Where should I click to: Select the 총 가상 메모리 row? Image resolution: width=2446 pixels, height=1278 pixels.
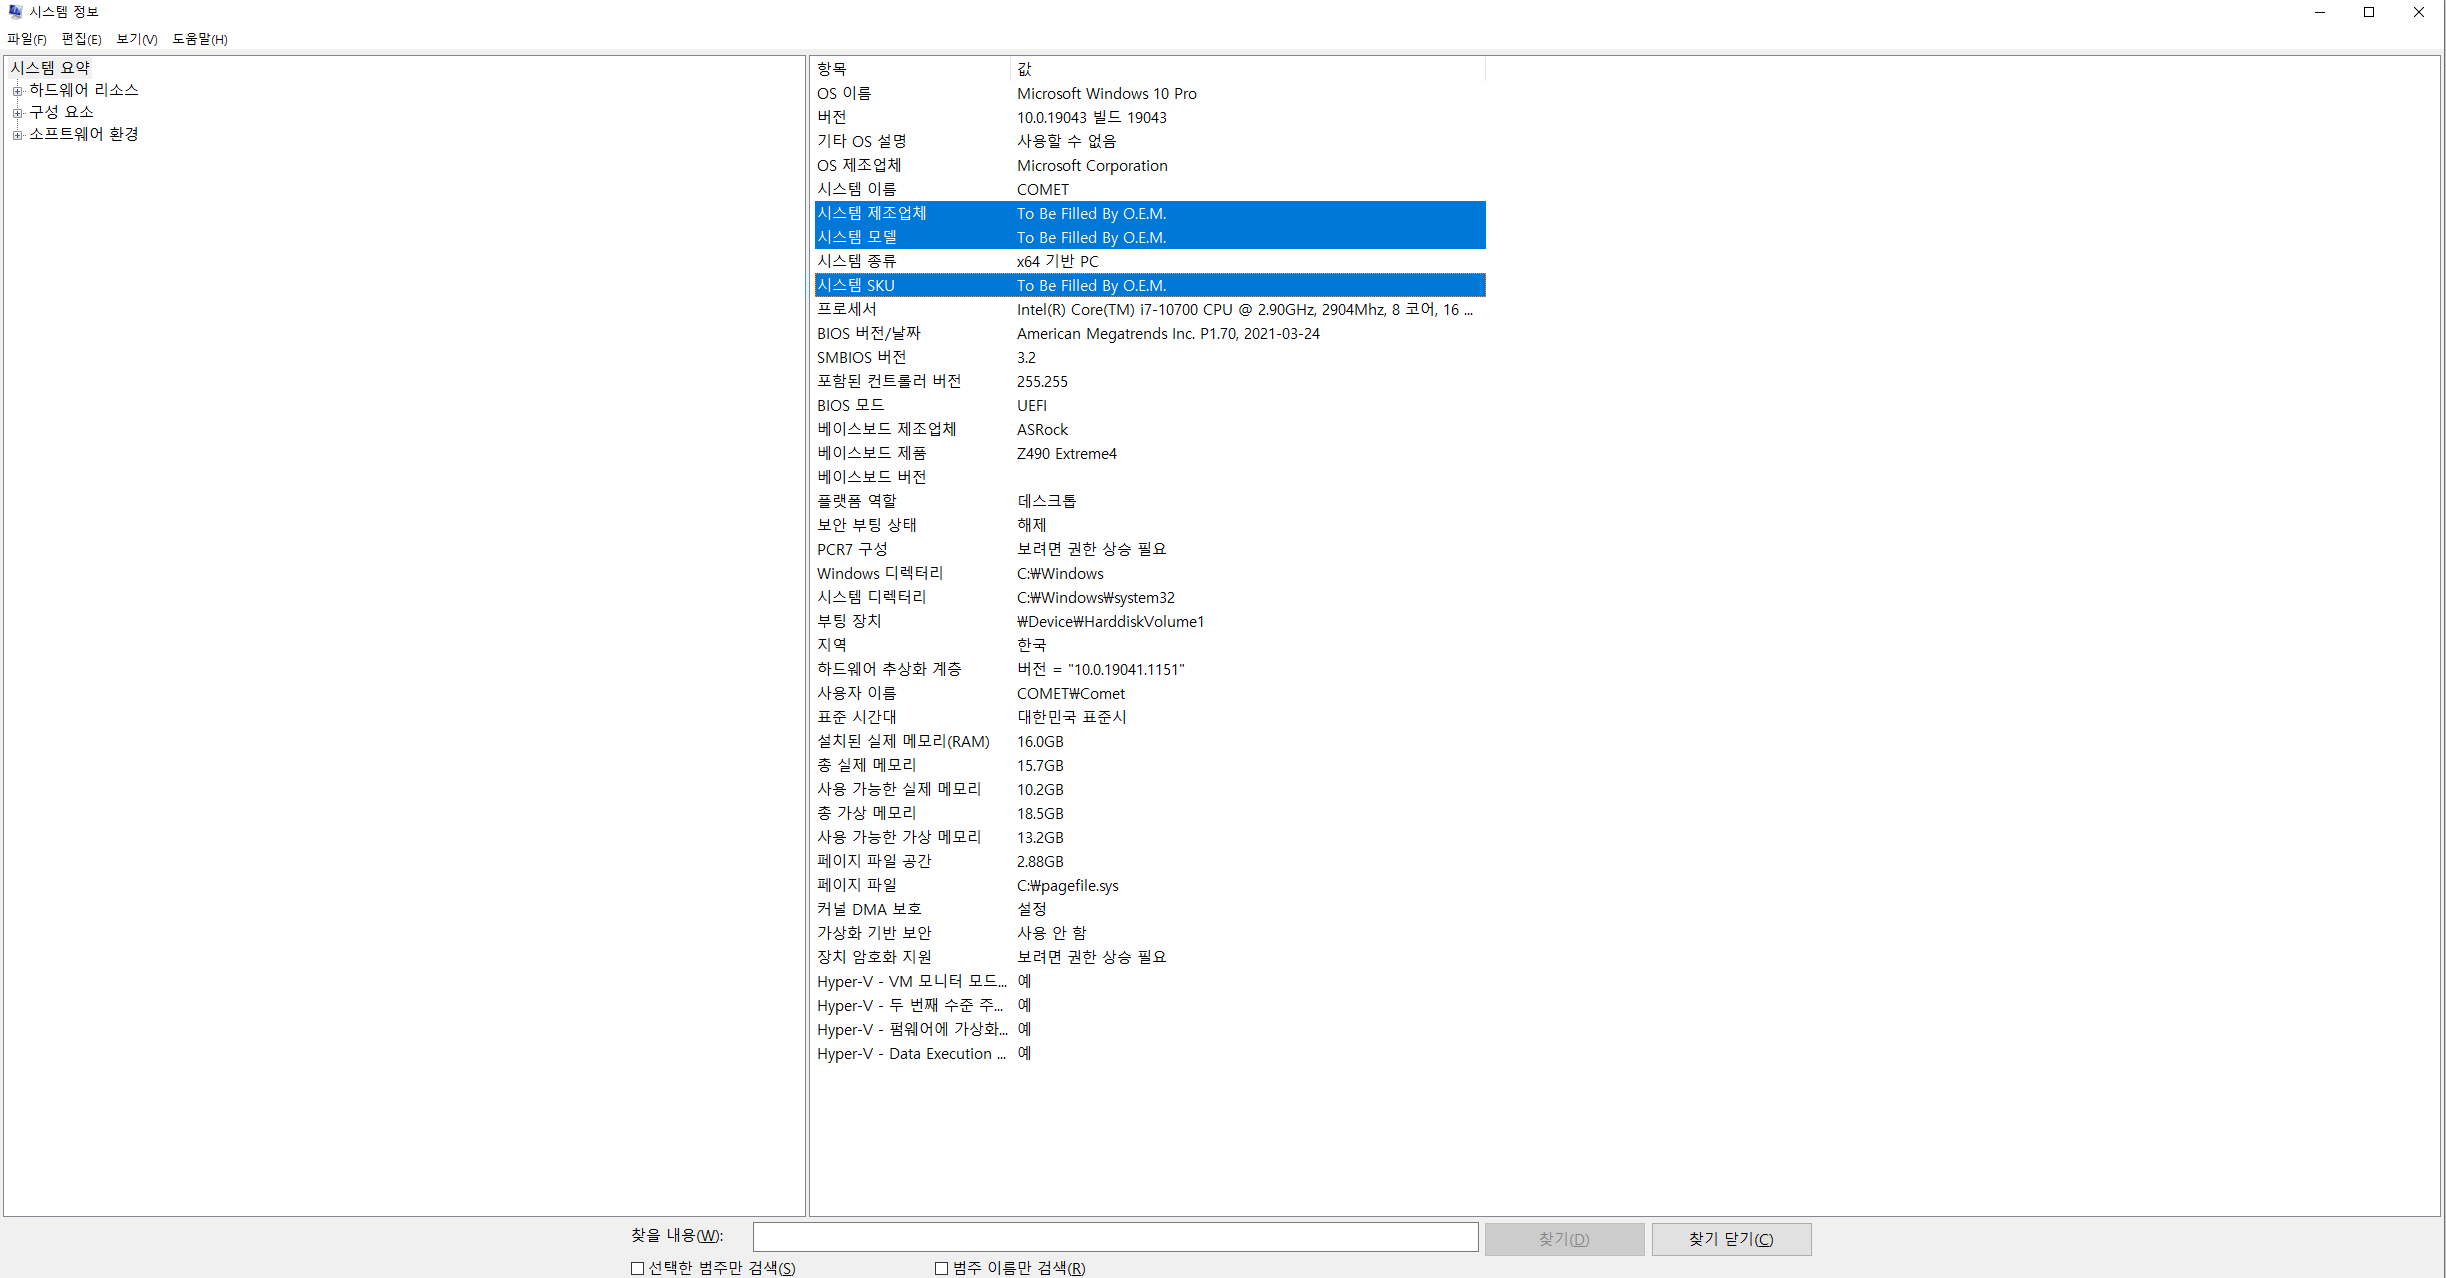pyautogui.click(x=1150, y=813)
